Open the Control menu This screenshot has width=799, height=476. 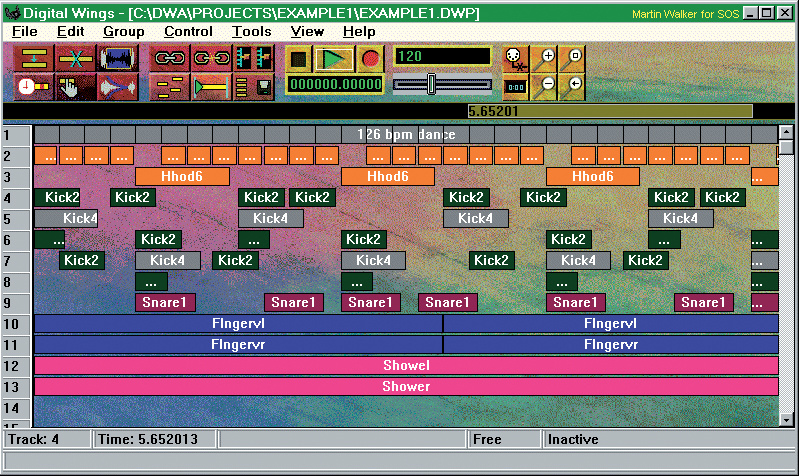tap(188, 32)
